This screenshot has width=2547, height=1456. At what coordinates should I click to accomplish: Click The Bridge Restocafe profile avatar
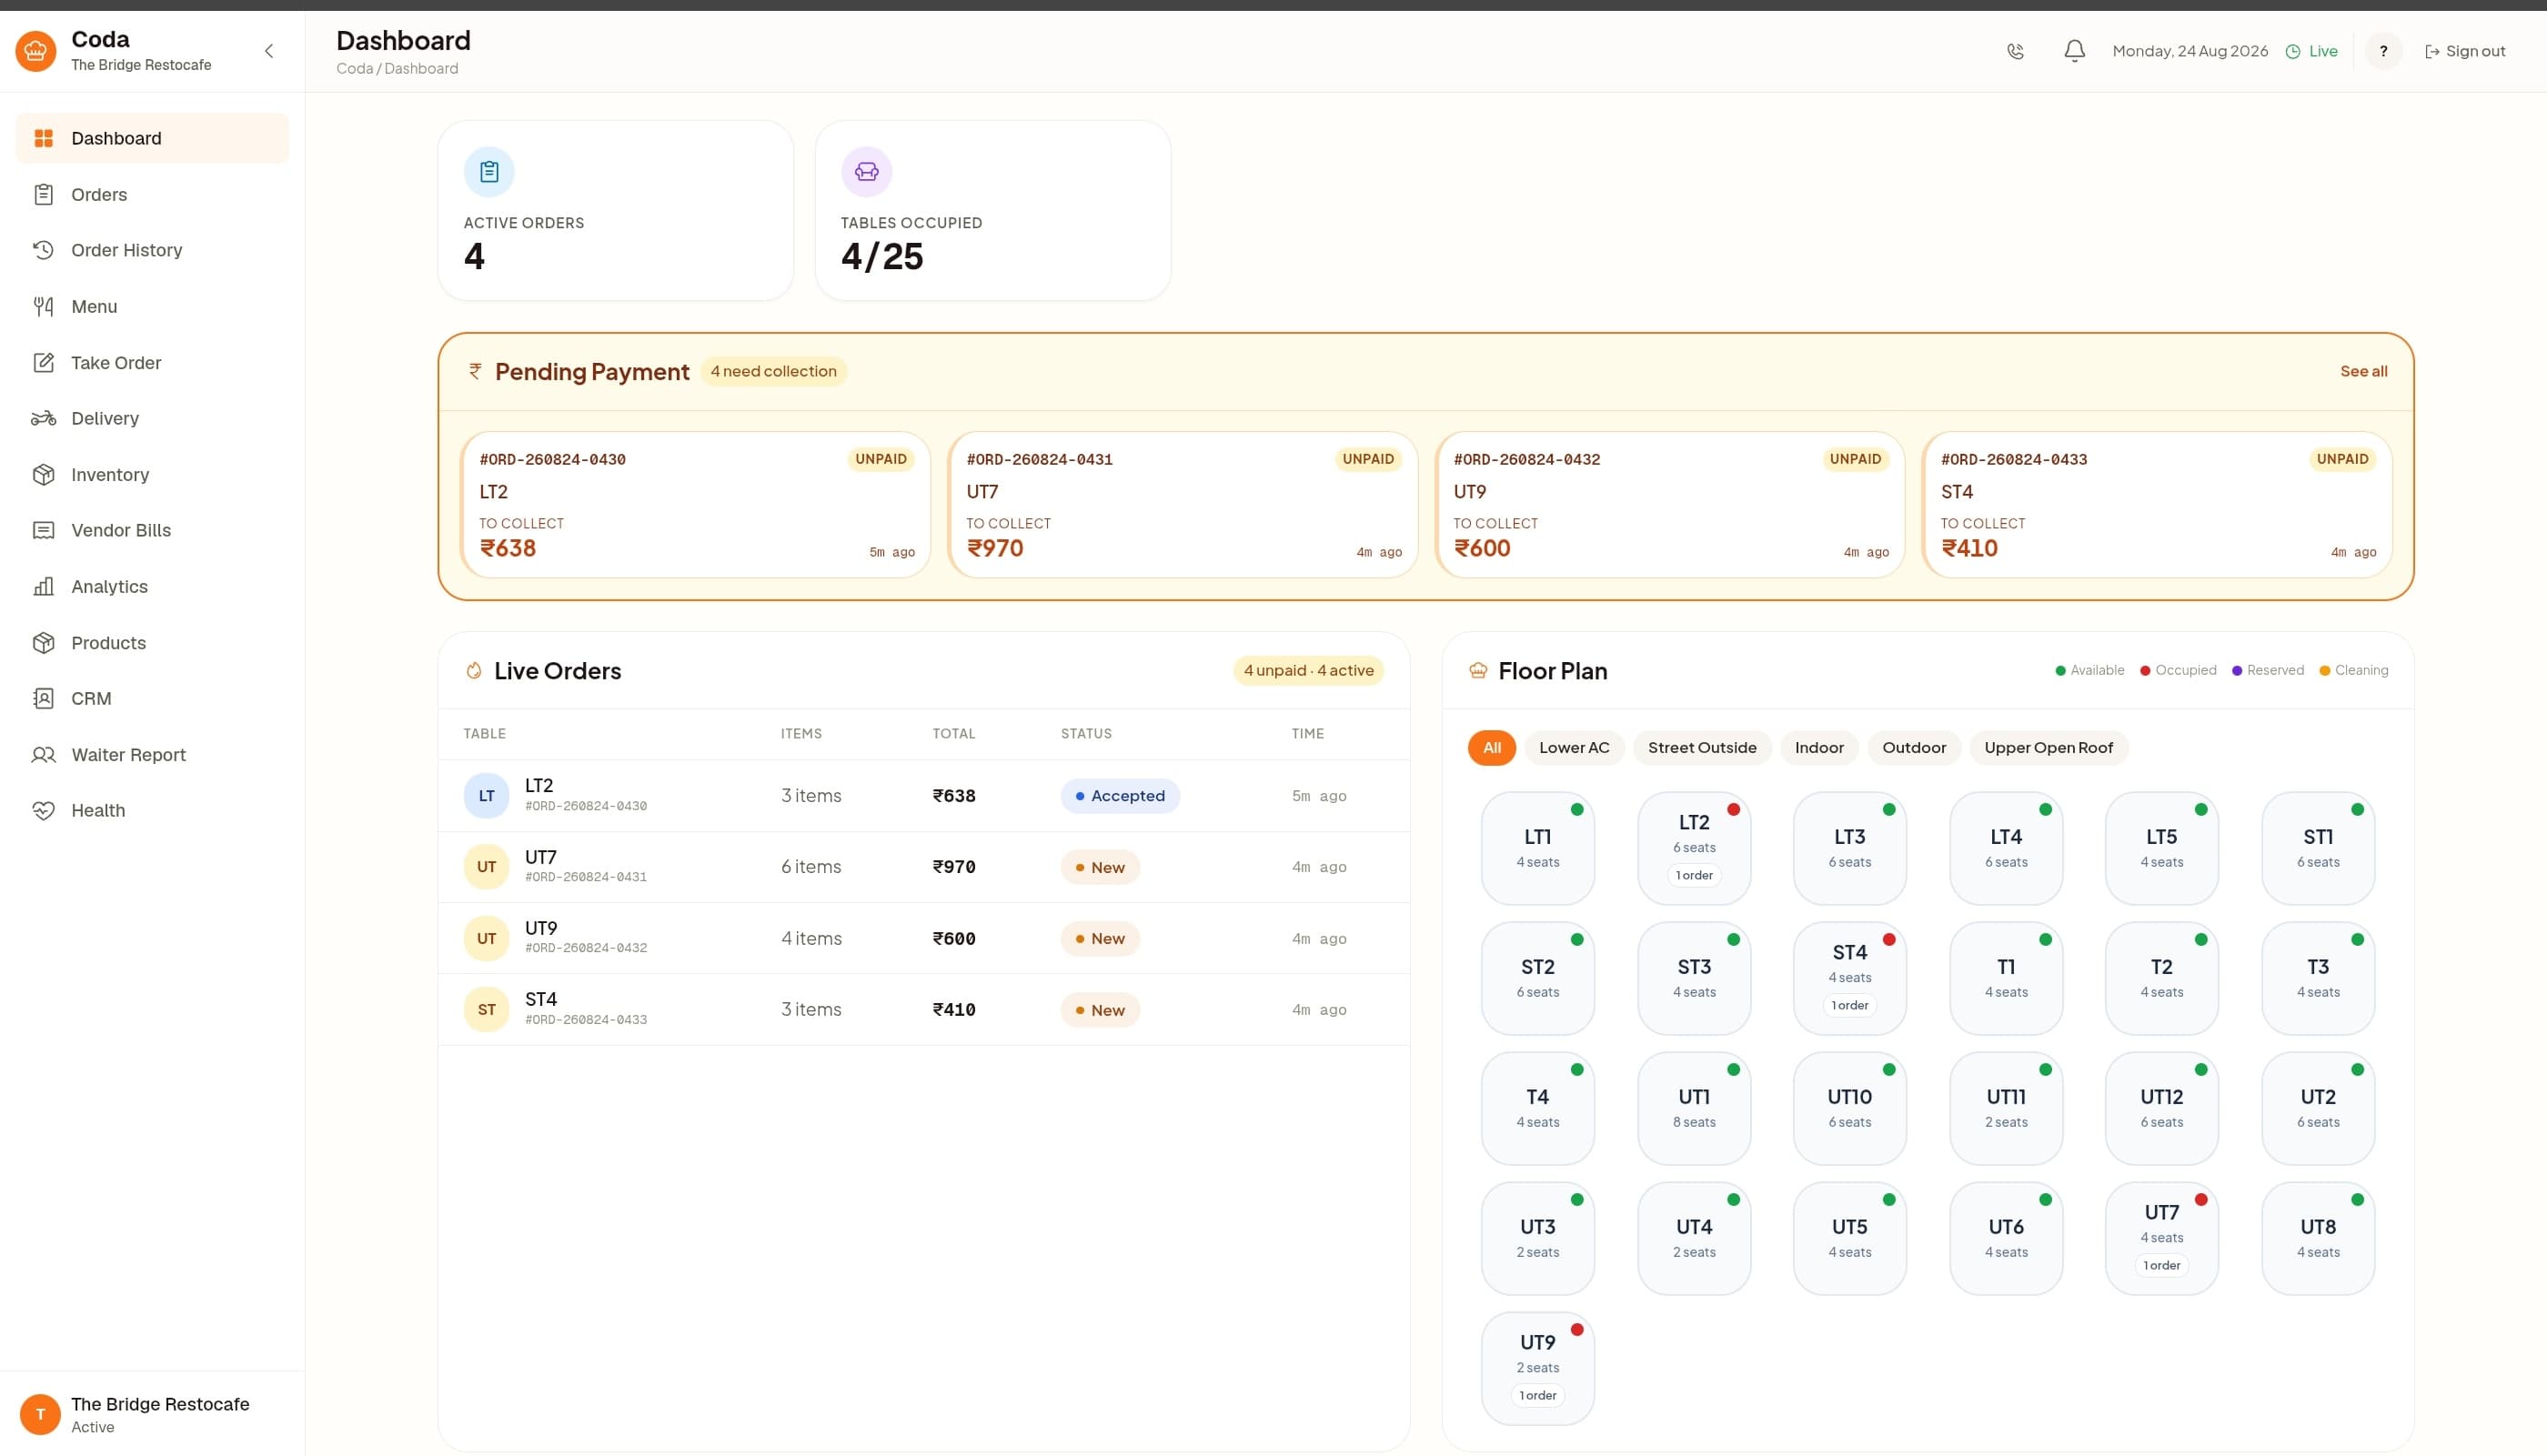point(40,1414)
